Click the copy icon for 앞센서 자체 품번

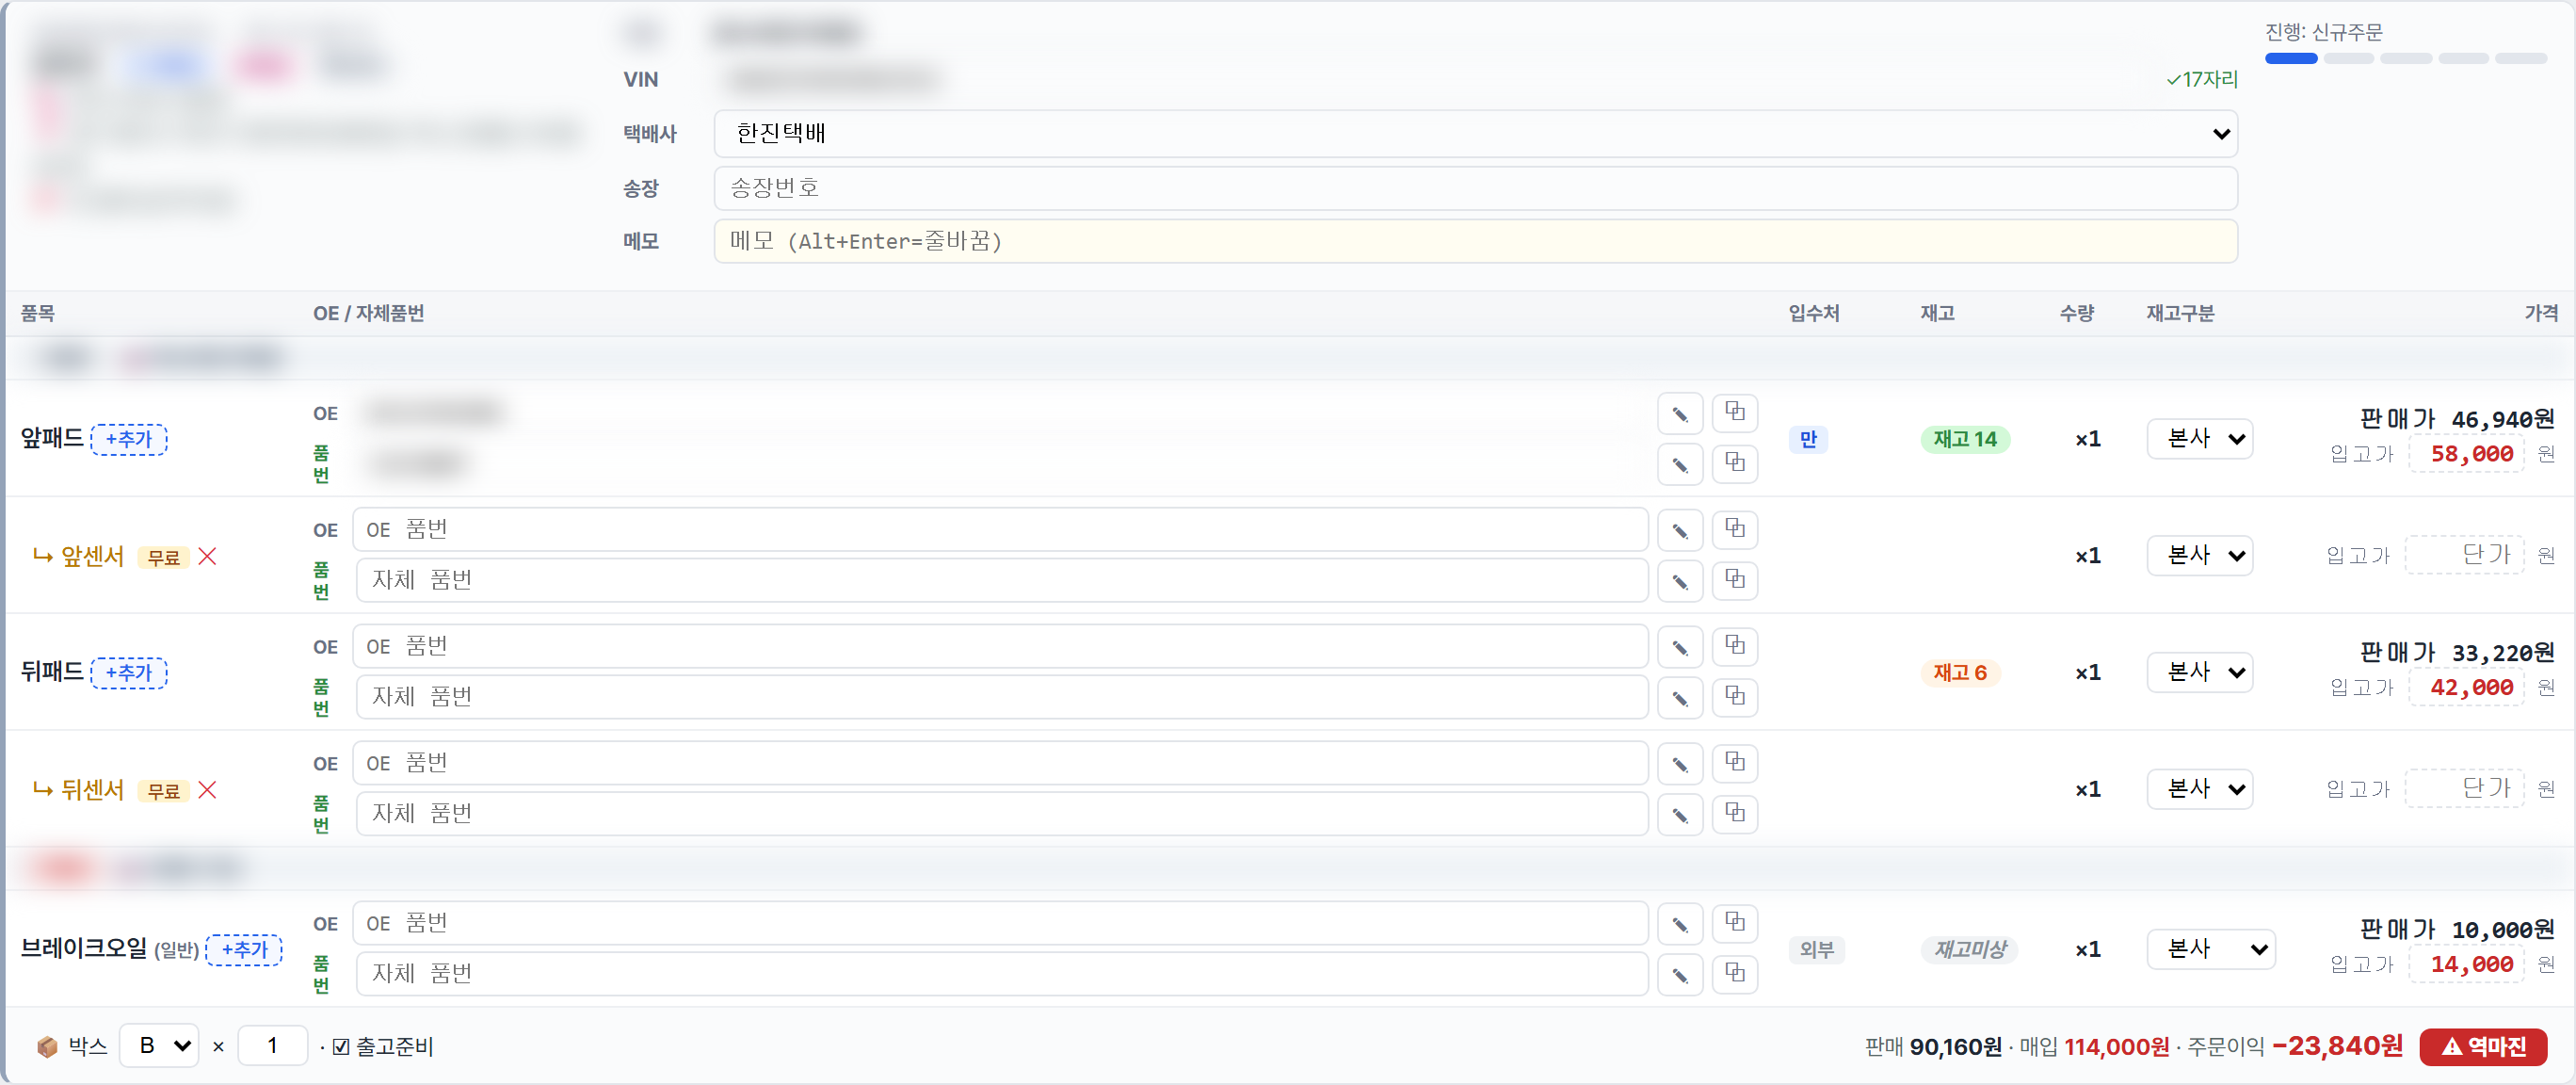pyautogui.click(x=1735, y=580)
